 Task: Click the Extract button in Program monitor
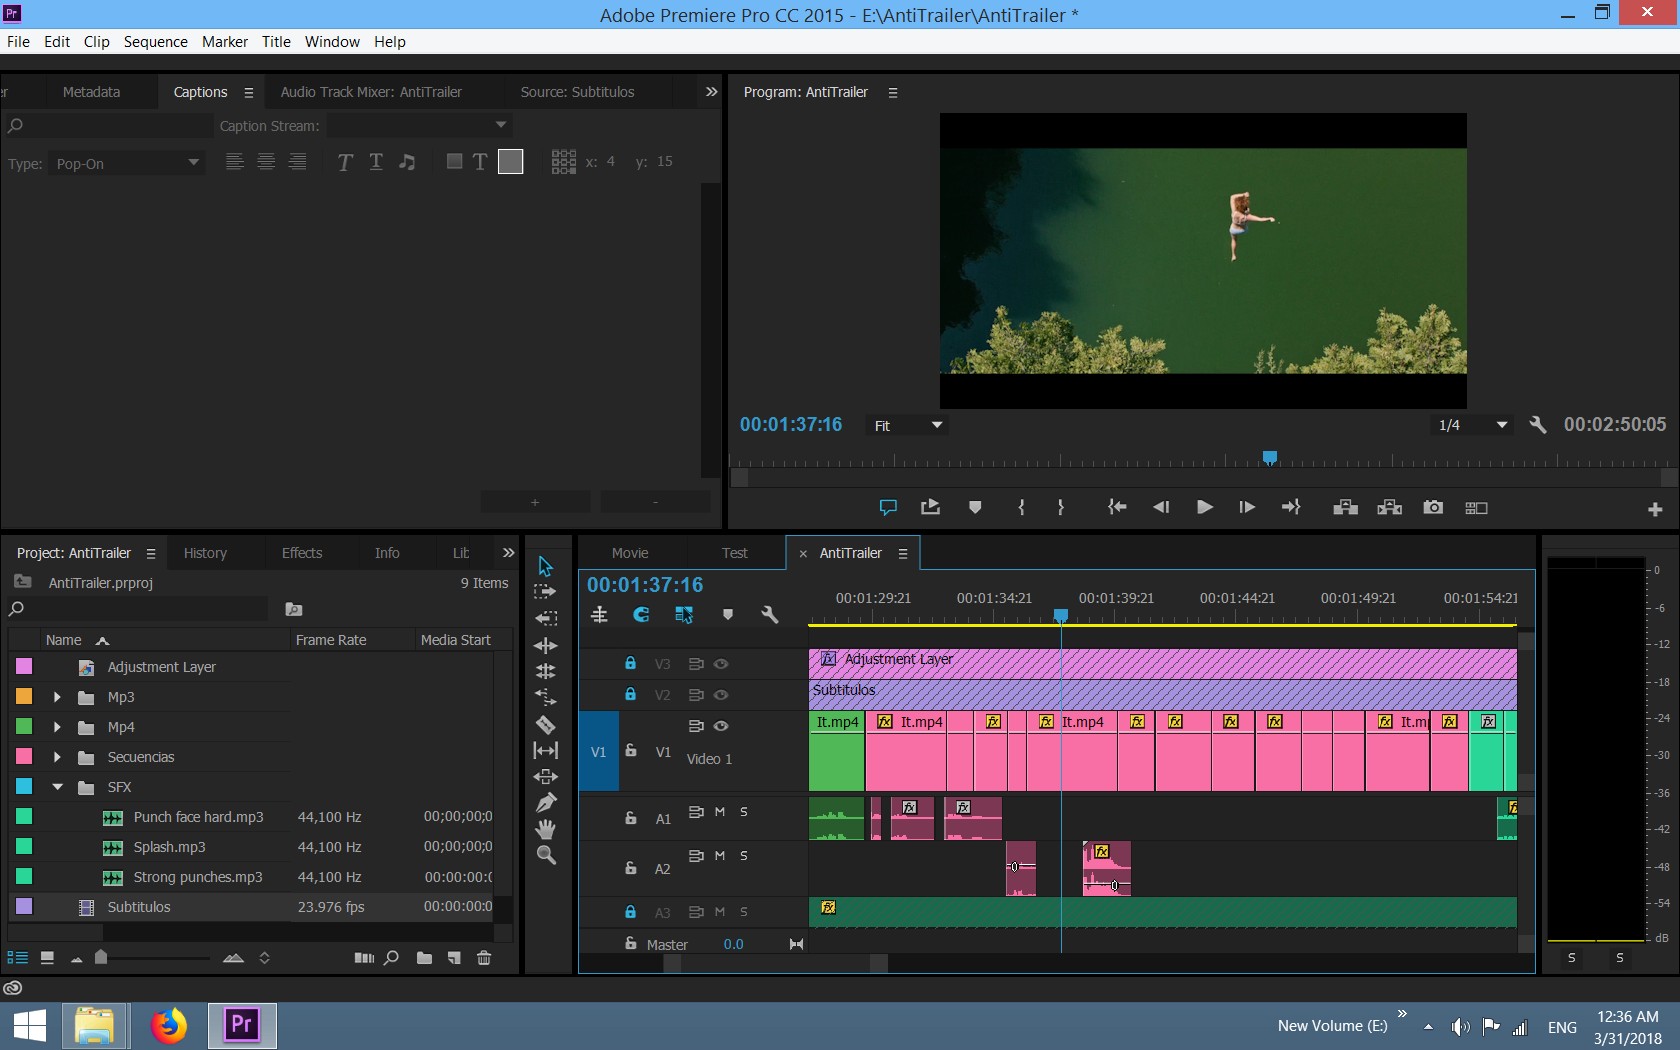1389,508
